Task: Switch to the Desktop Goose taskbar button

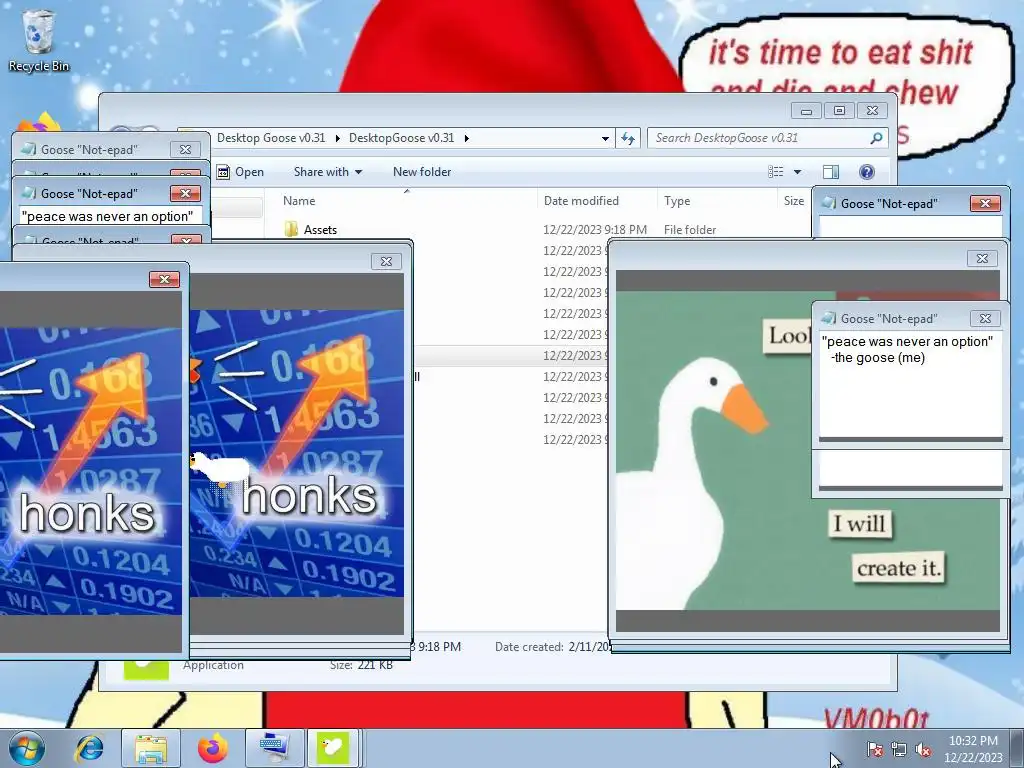Action: [332, 748]
